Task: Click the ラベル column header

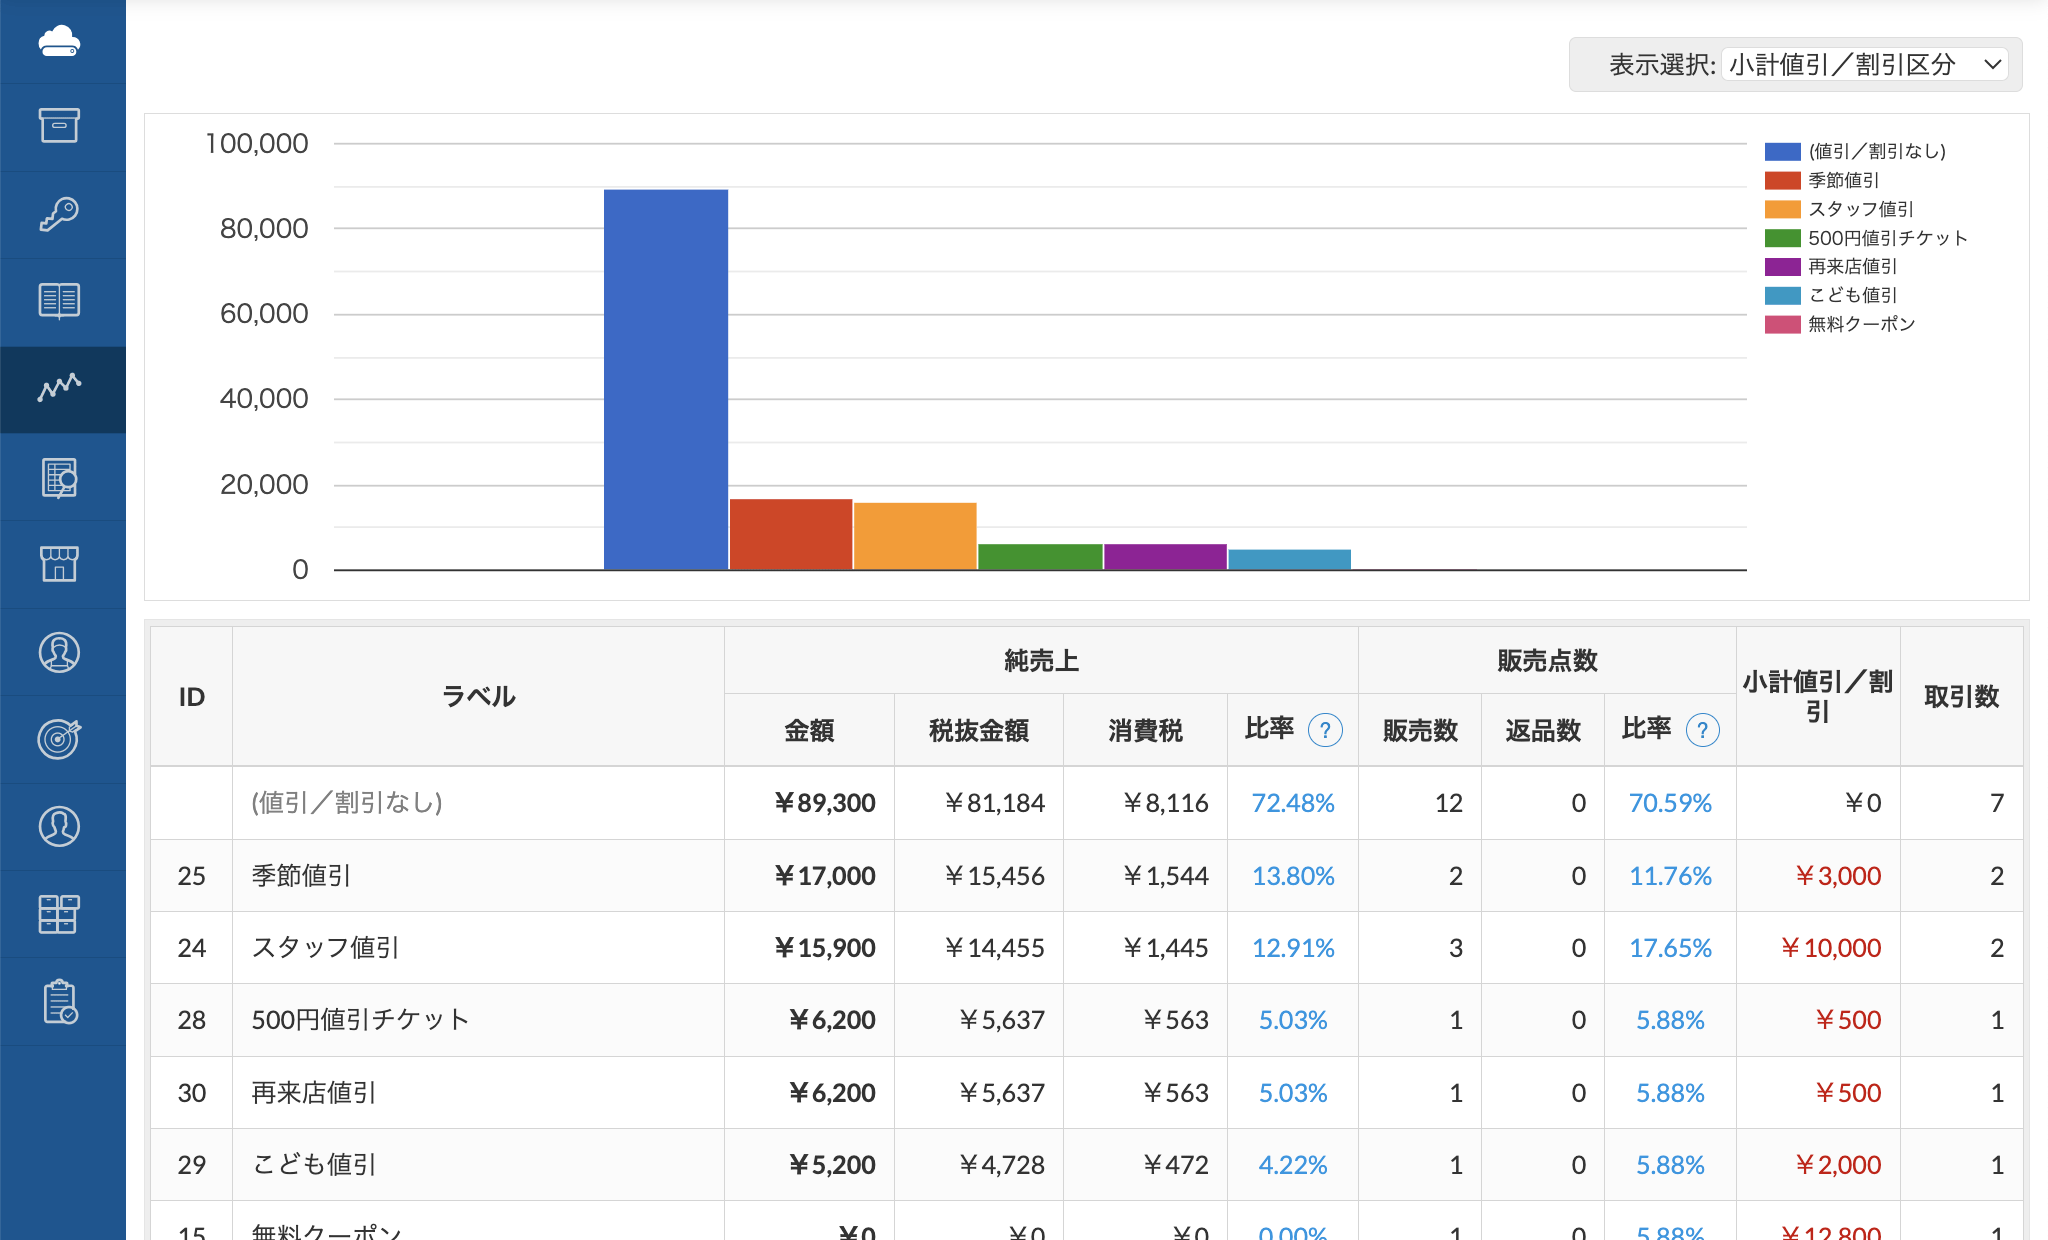Action: tap(478, 697)
